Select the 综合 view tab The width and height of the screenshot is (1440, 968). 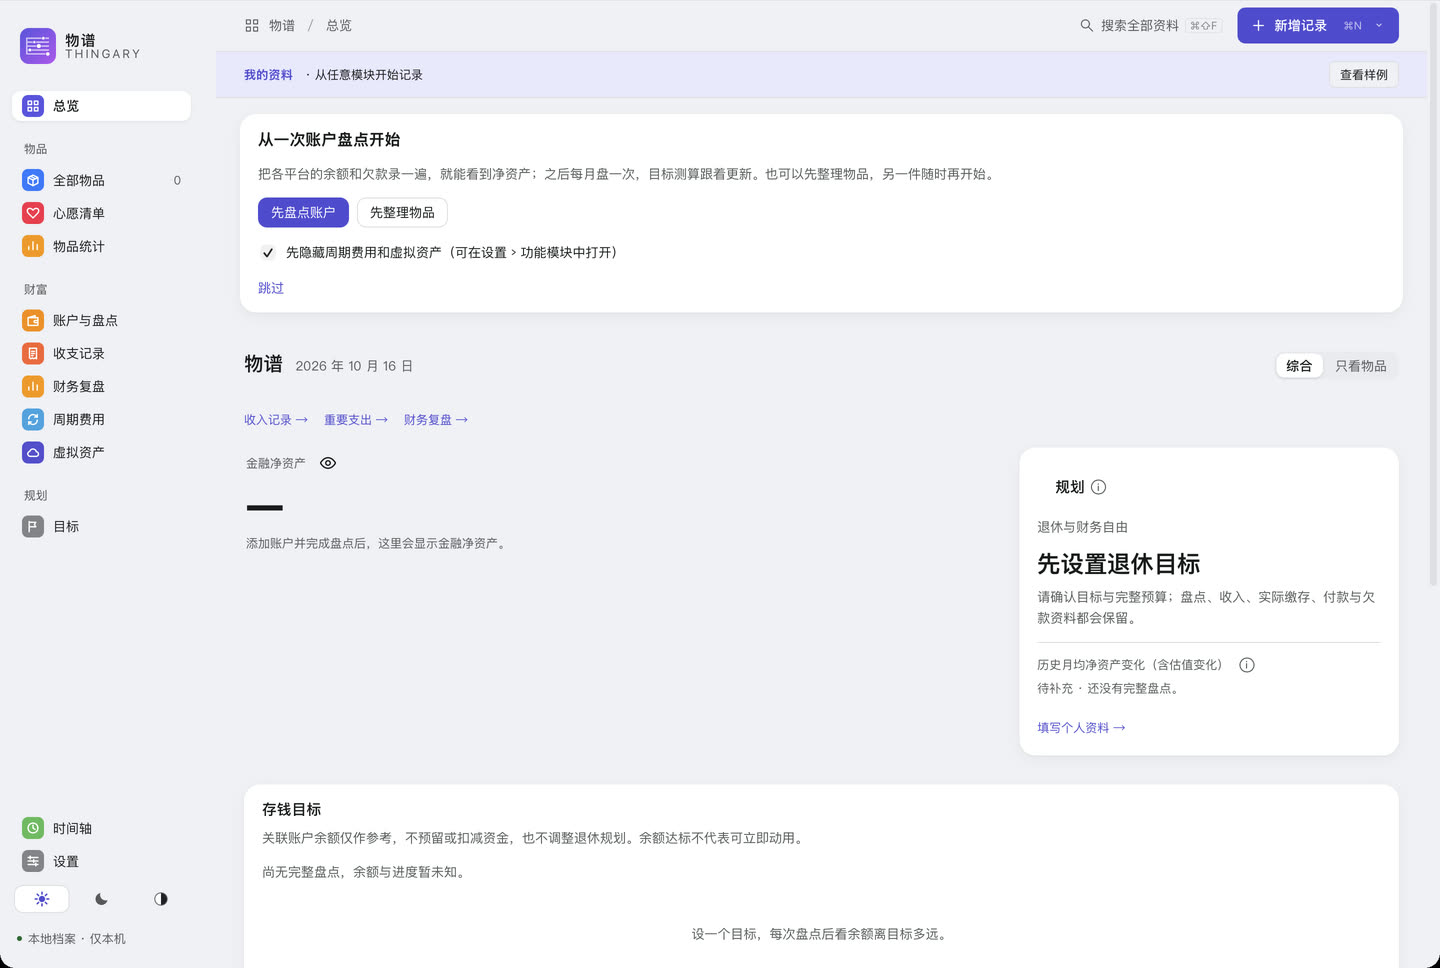(1299, 366)
